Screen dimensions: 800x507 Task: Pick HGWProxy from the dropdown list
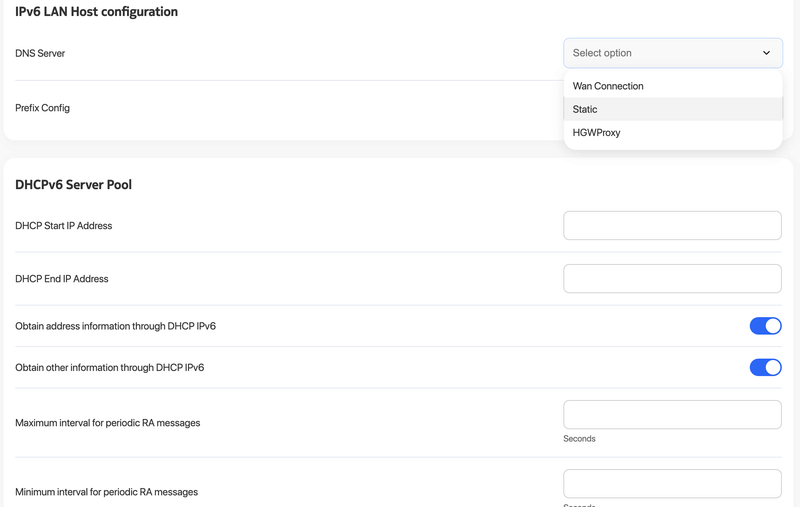(x=672, y=133)
